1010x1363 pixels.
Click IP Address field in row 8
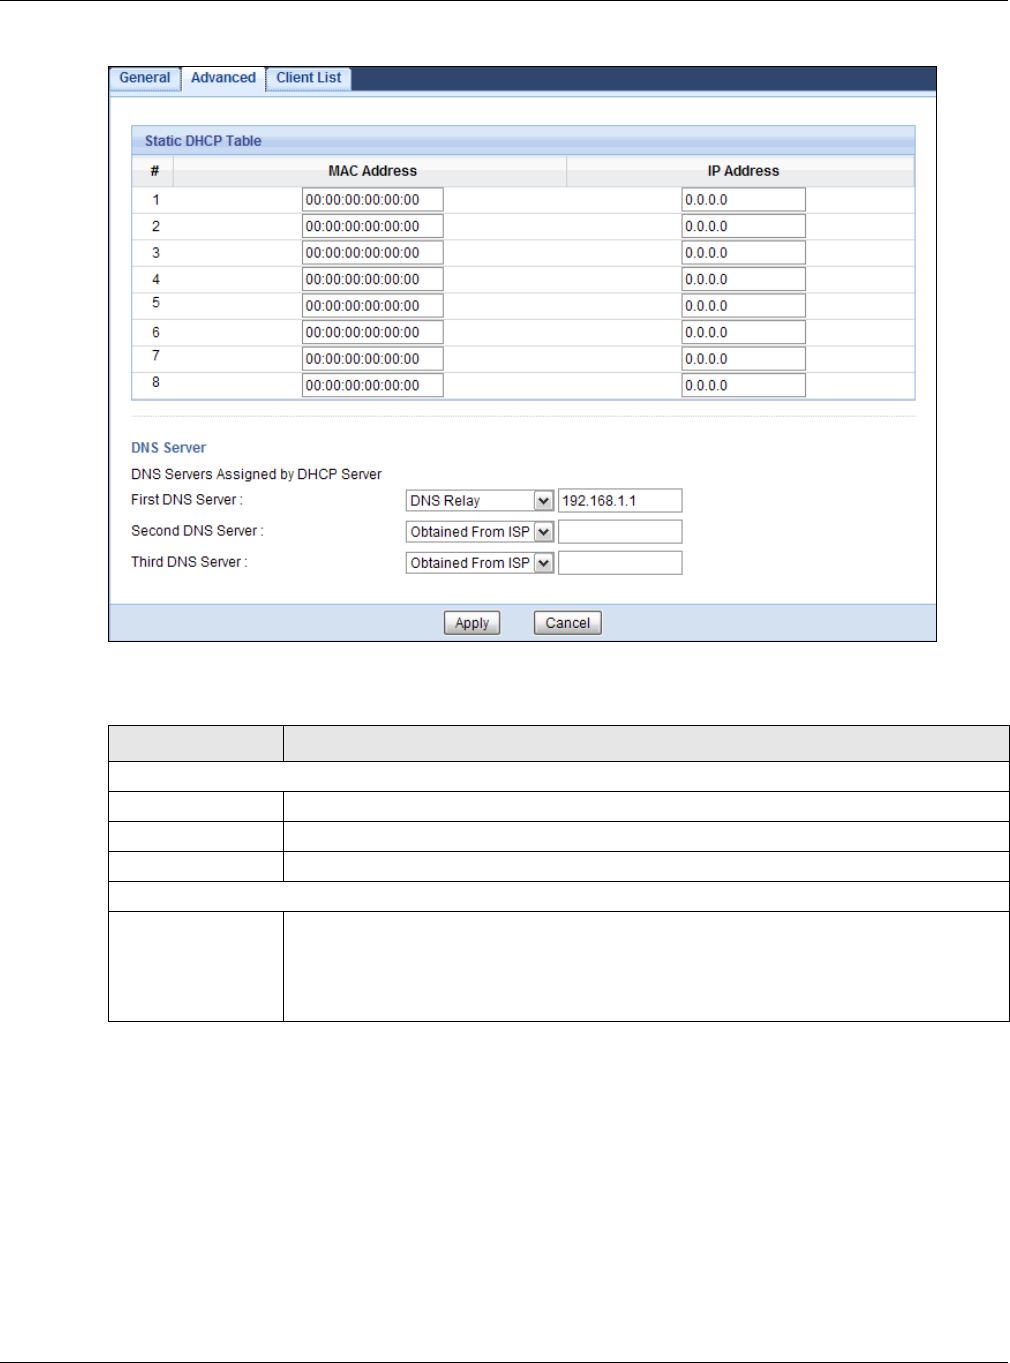[x=744, y=385]
